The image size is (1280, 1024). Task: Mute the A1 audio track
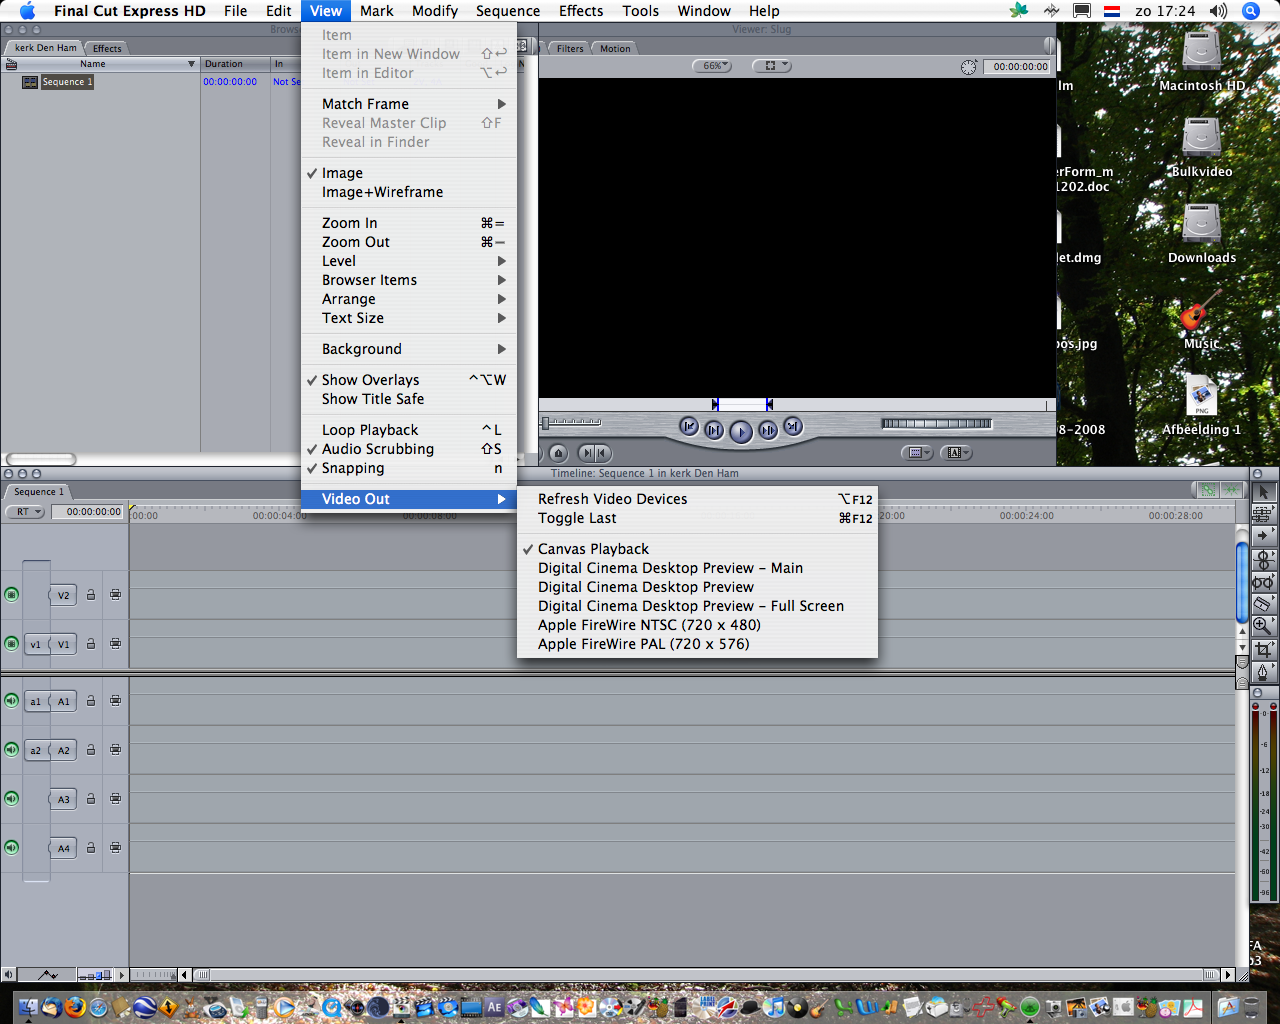[11, 701]
